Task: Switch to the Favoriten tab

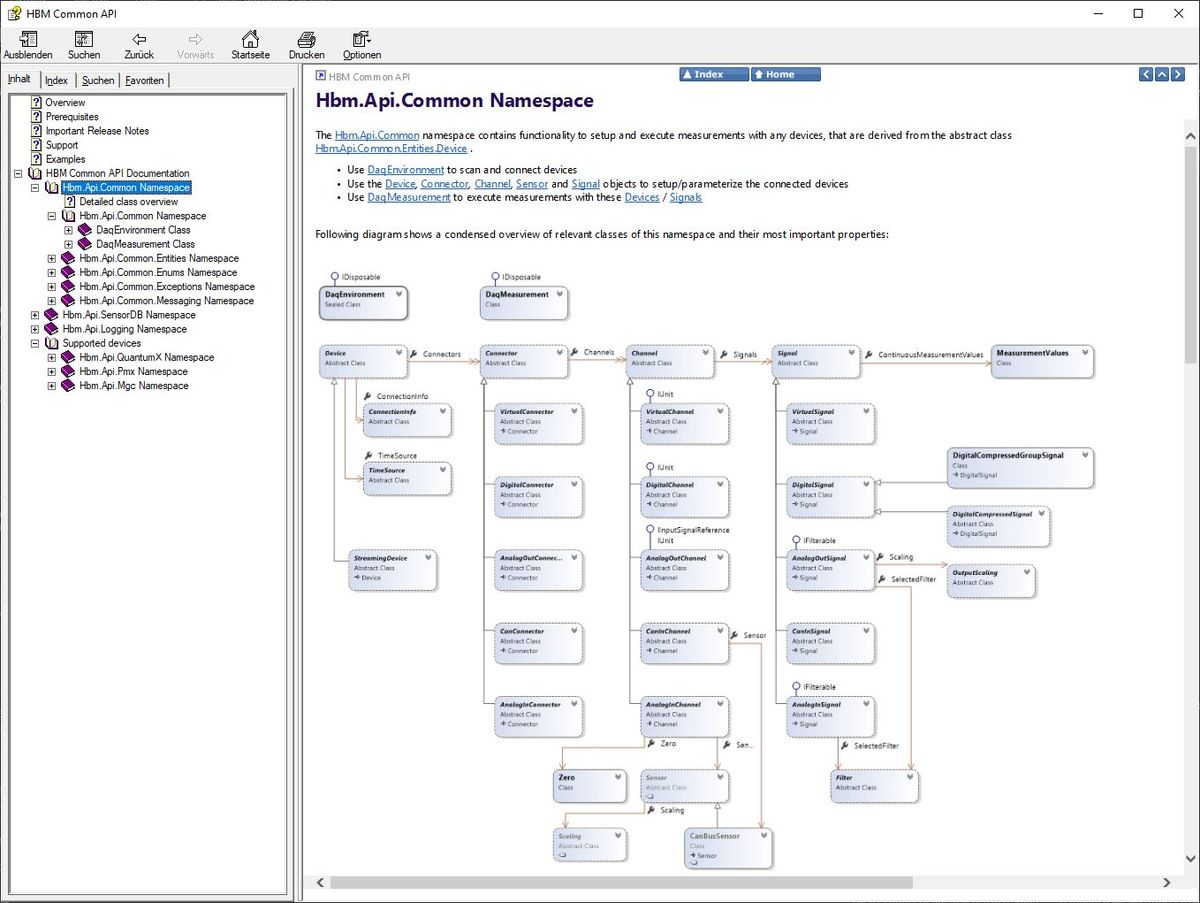Action: pyautogui.click(x=145, y=80)
